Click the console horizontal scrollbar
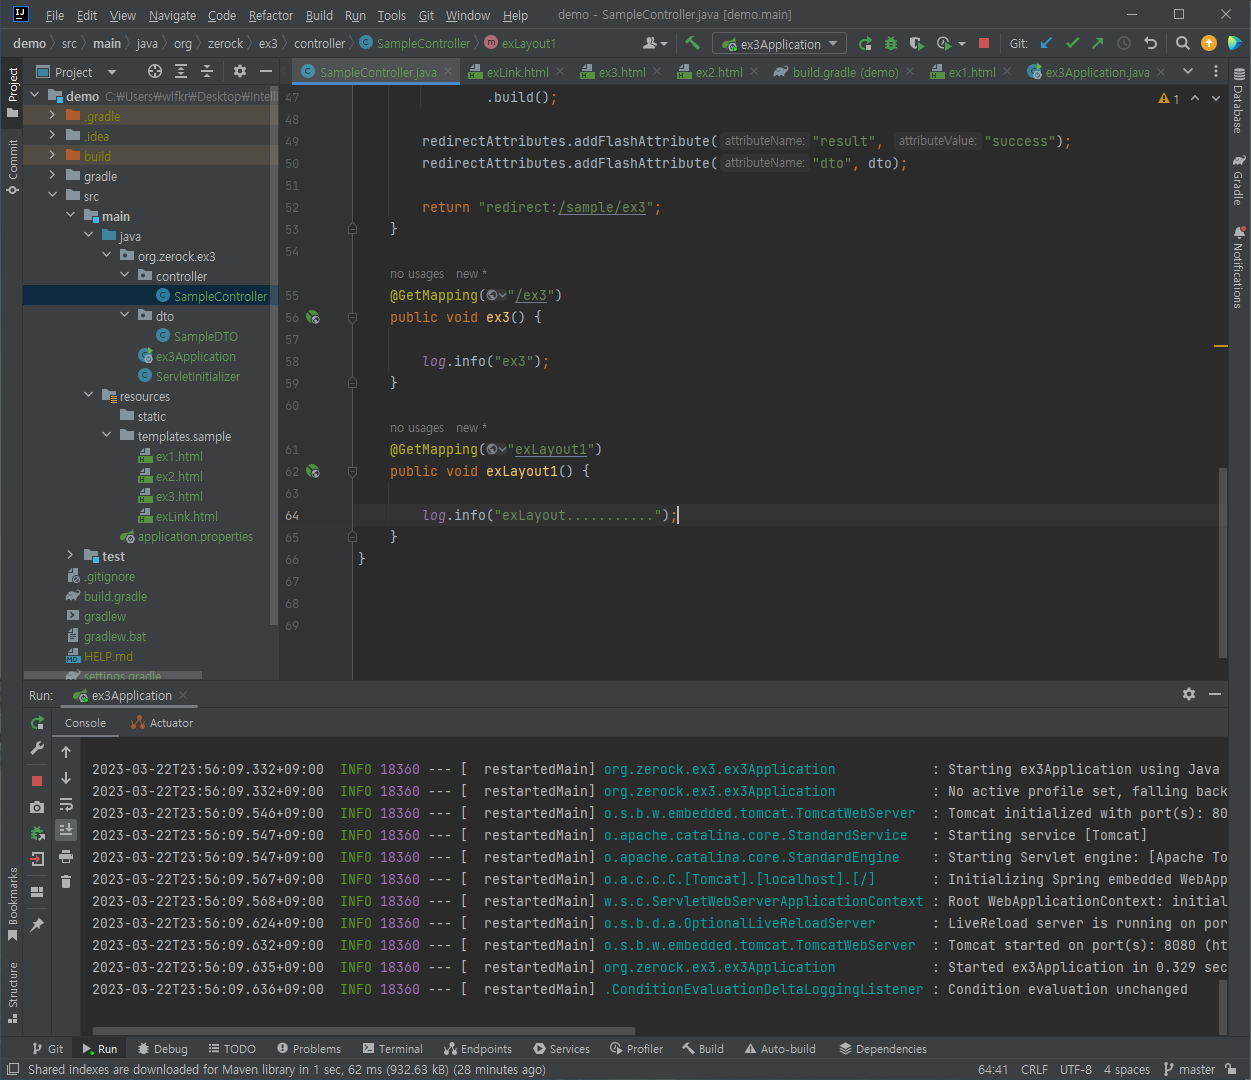 point(364,1030)
